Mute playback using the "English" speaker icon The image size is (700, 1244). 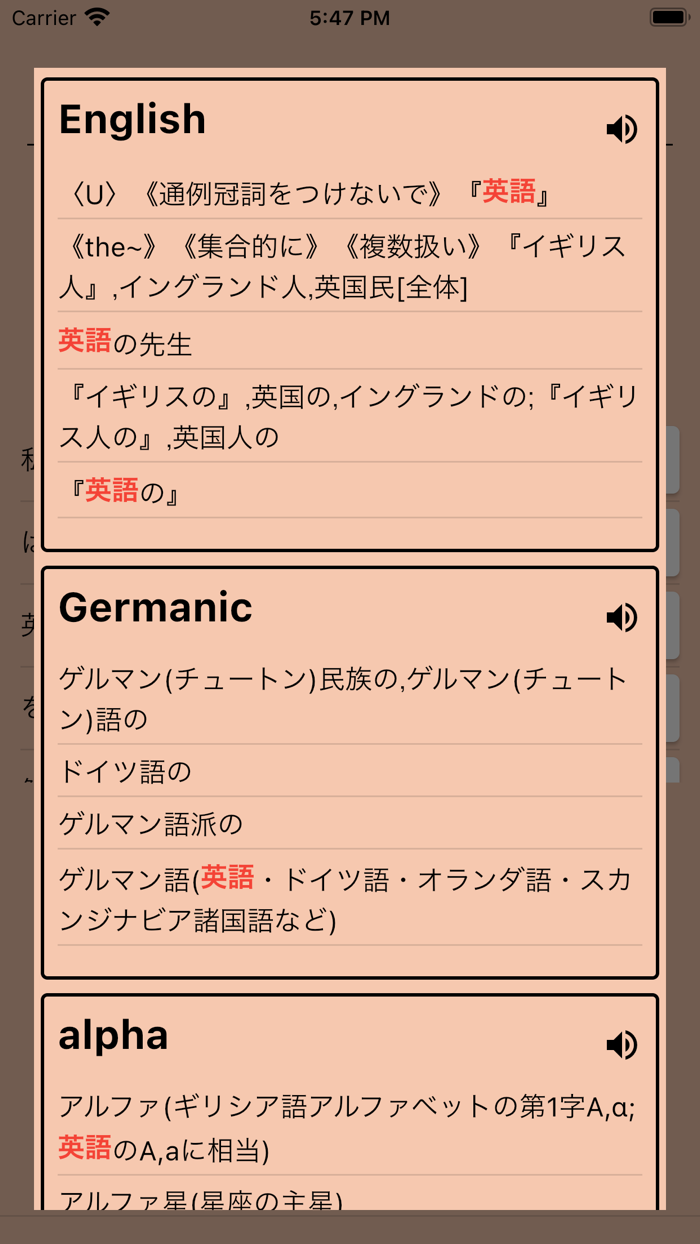click(622, 130)
